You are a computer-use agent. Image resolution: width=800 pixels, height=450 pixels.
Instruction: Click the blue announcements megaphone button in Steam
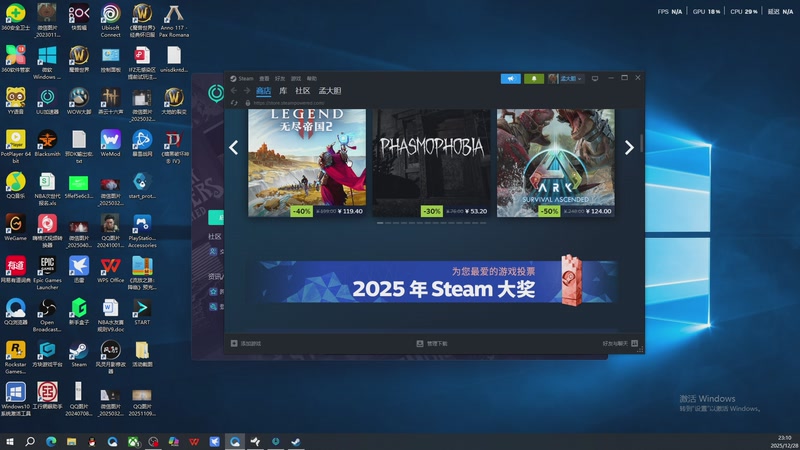click(510, 79)
